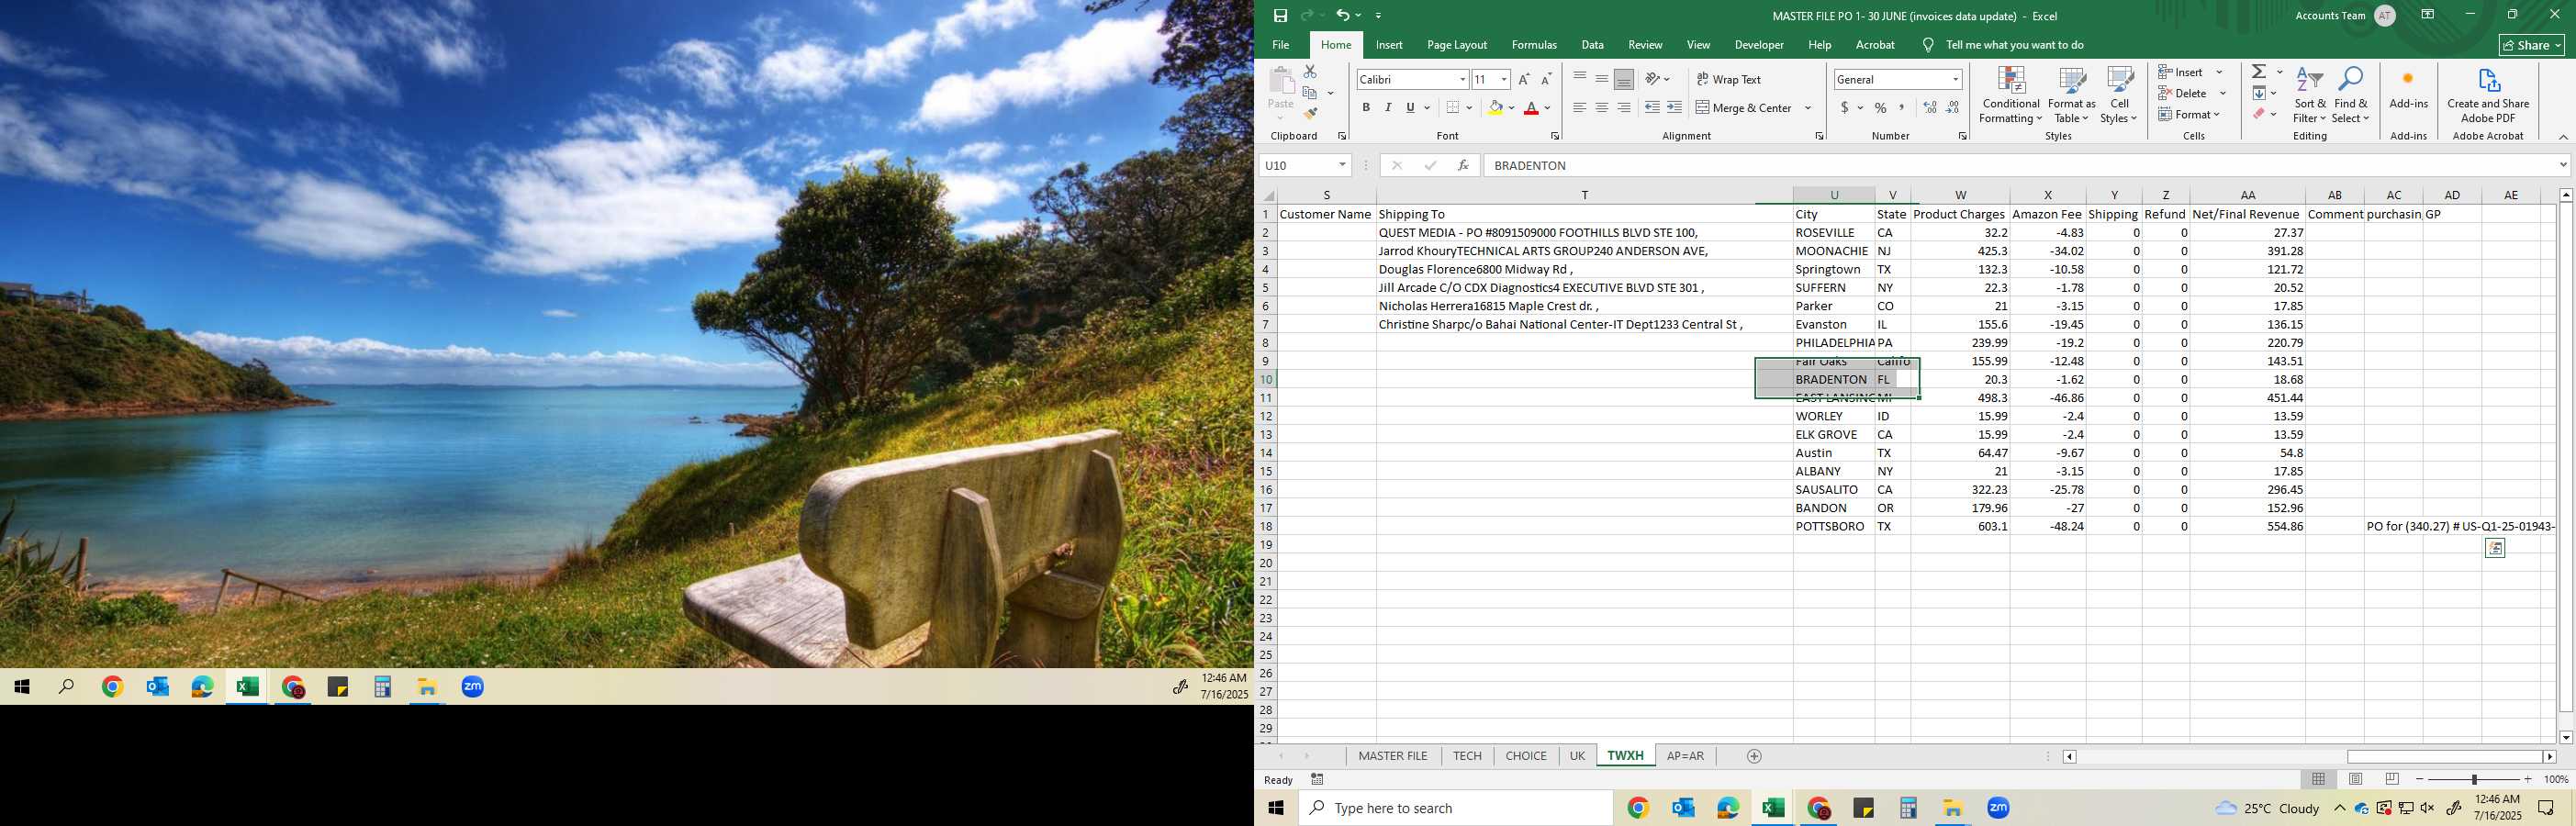This screenshot has width=2576, height=826.
Task: Expand the Name Box dropdown showing U10
Action: pos(1342,165)
